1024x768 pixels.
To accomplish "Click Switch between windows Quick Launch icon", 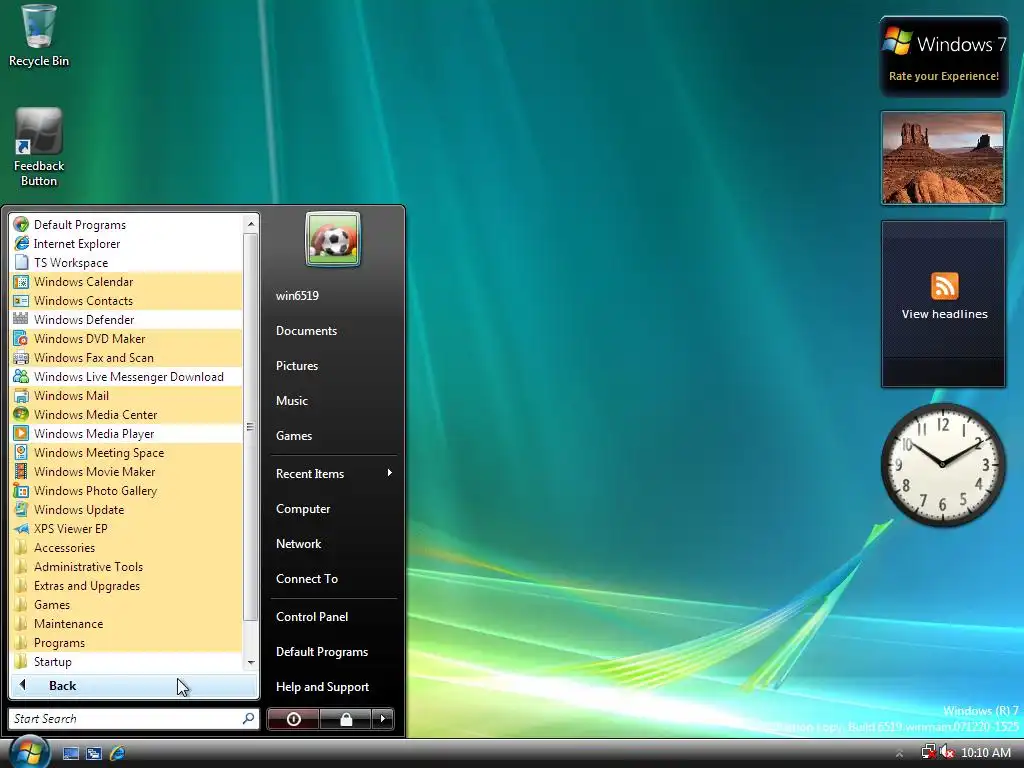I will tap(94, 753).
